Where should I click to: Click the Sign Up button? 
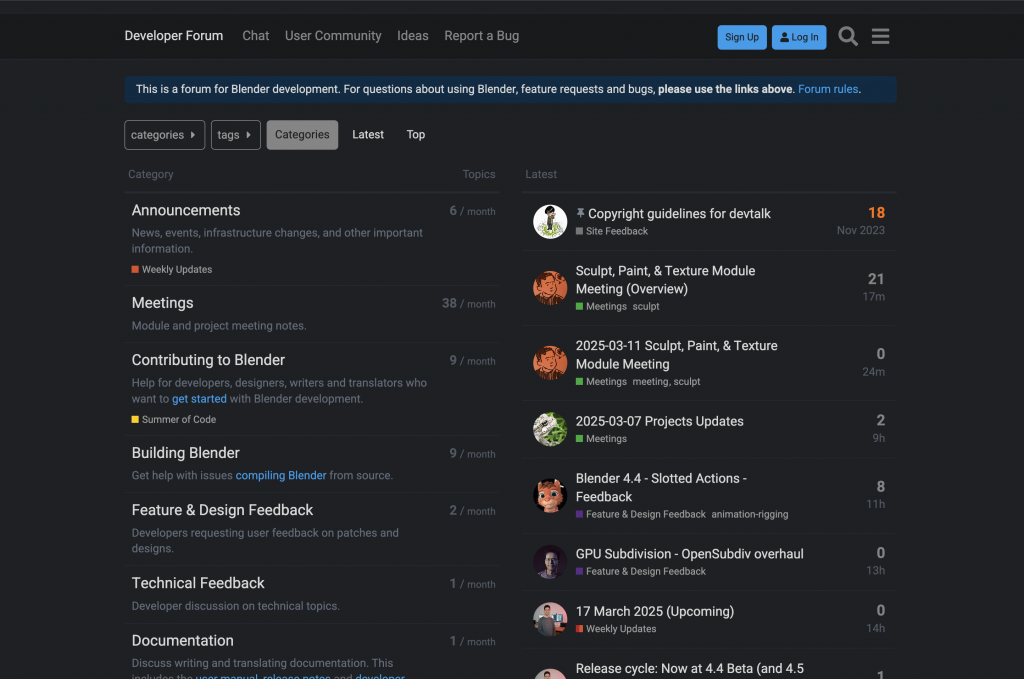coord(742,37)
